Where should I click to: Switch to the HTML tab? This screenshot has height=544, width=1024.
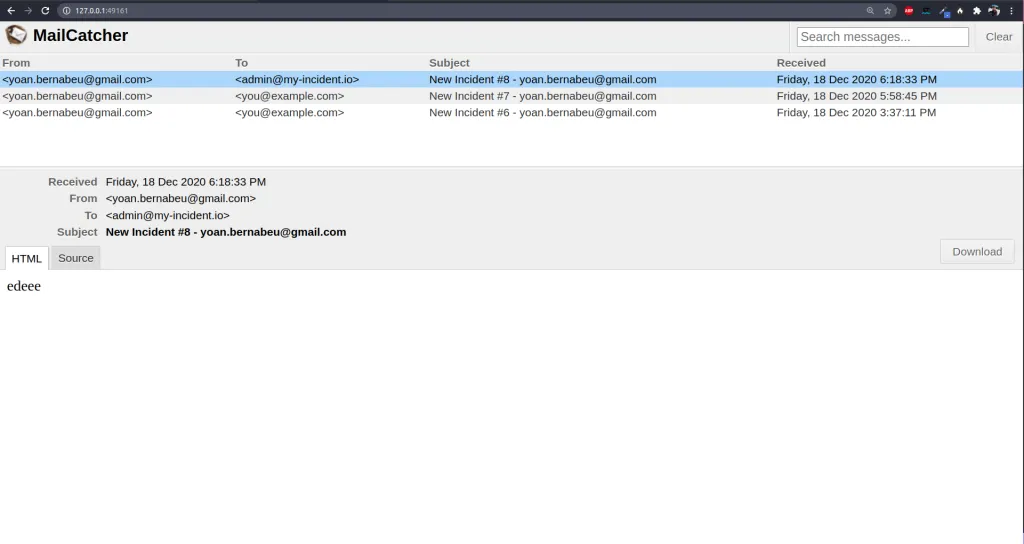point(27,258)
